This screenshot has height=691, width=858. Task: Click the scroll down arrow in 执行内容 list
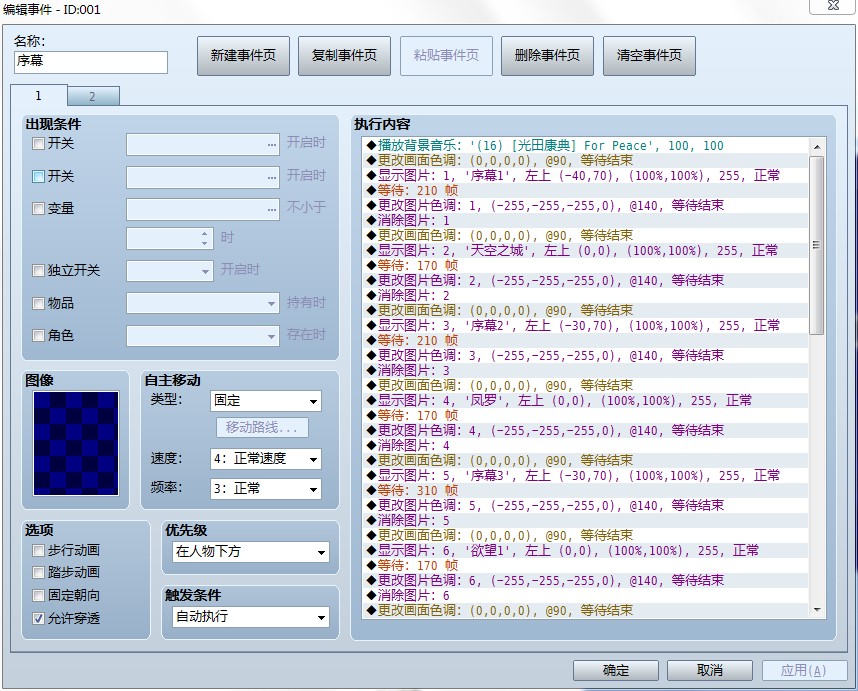point(816,609)
